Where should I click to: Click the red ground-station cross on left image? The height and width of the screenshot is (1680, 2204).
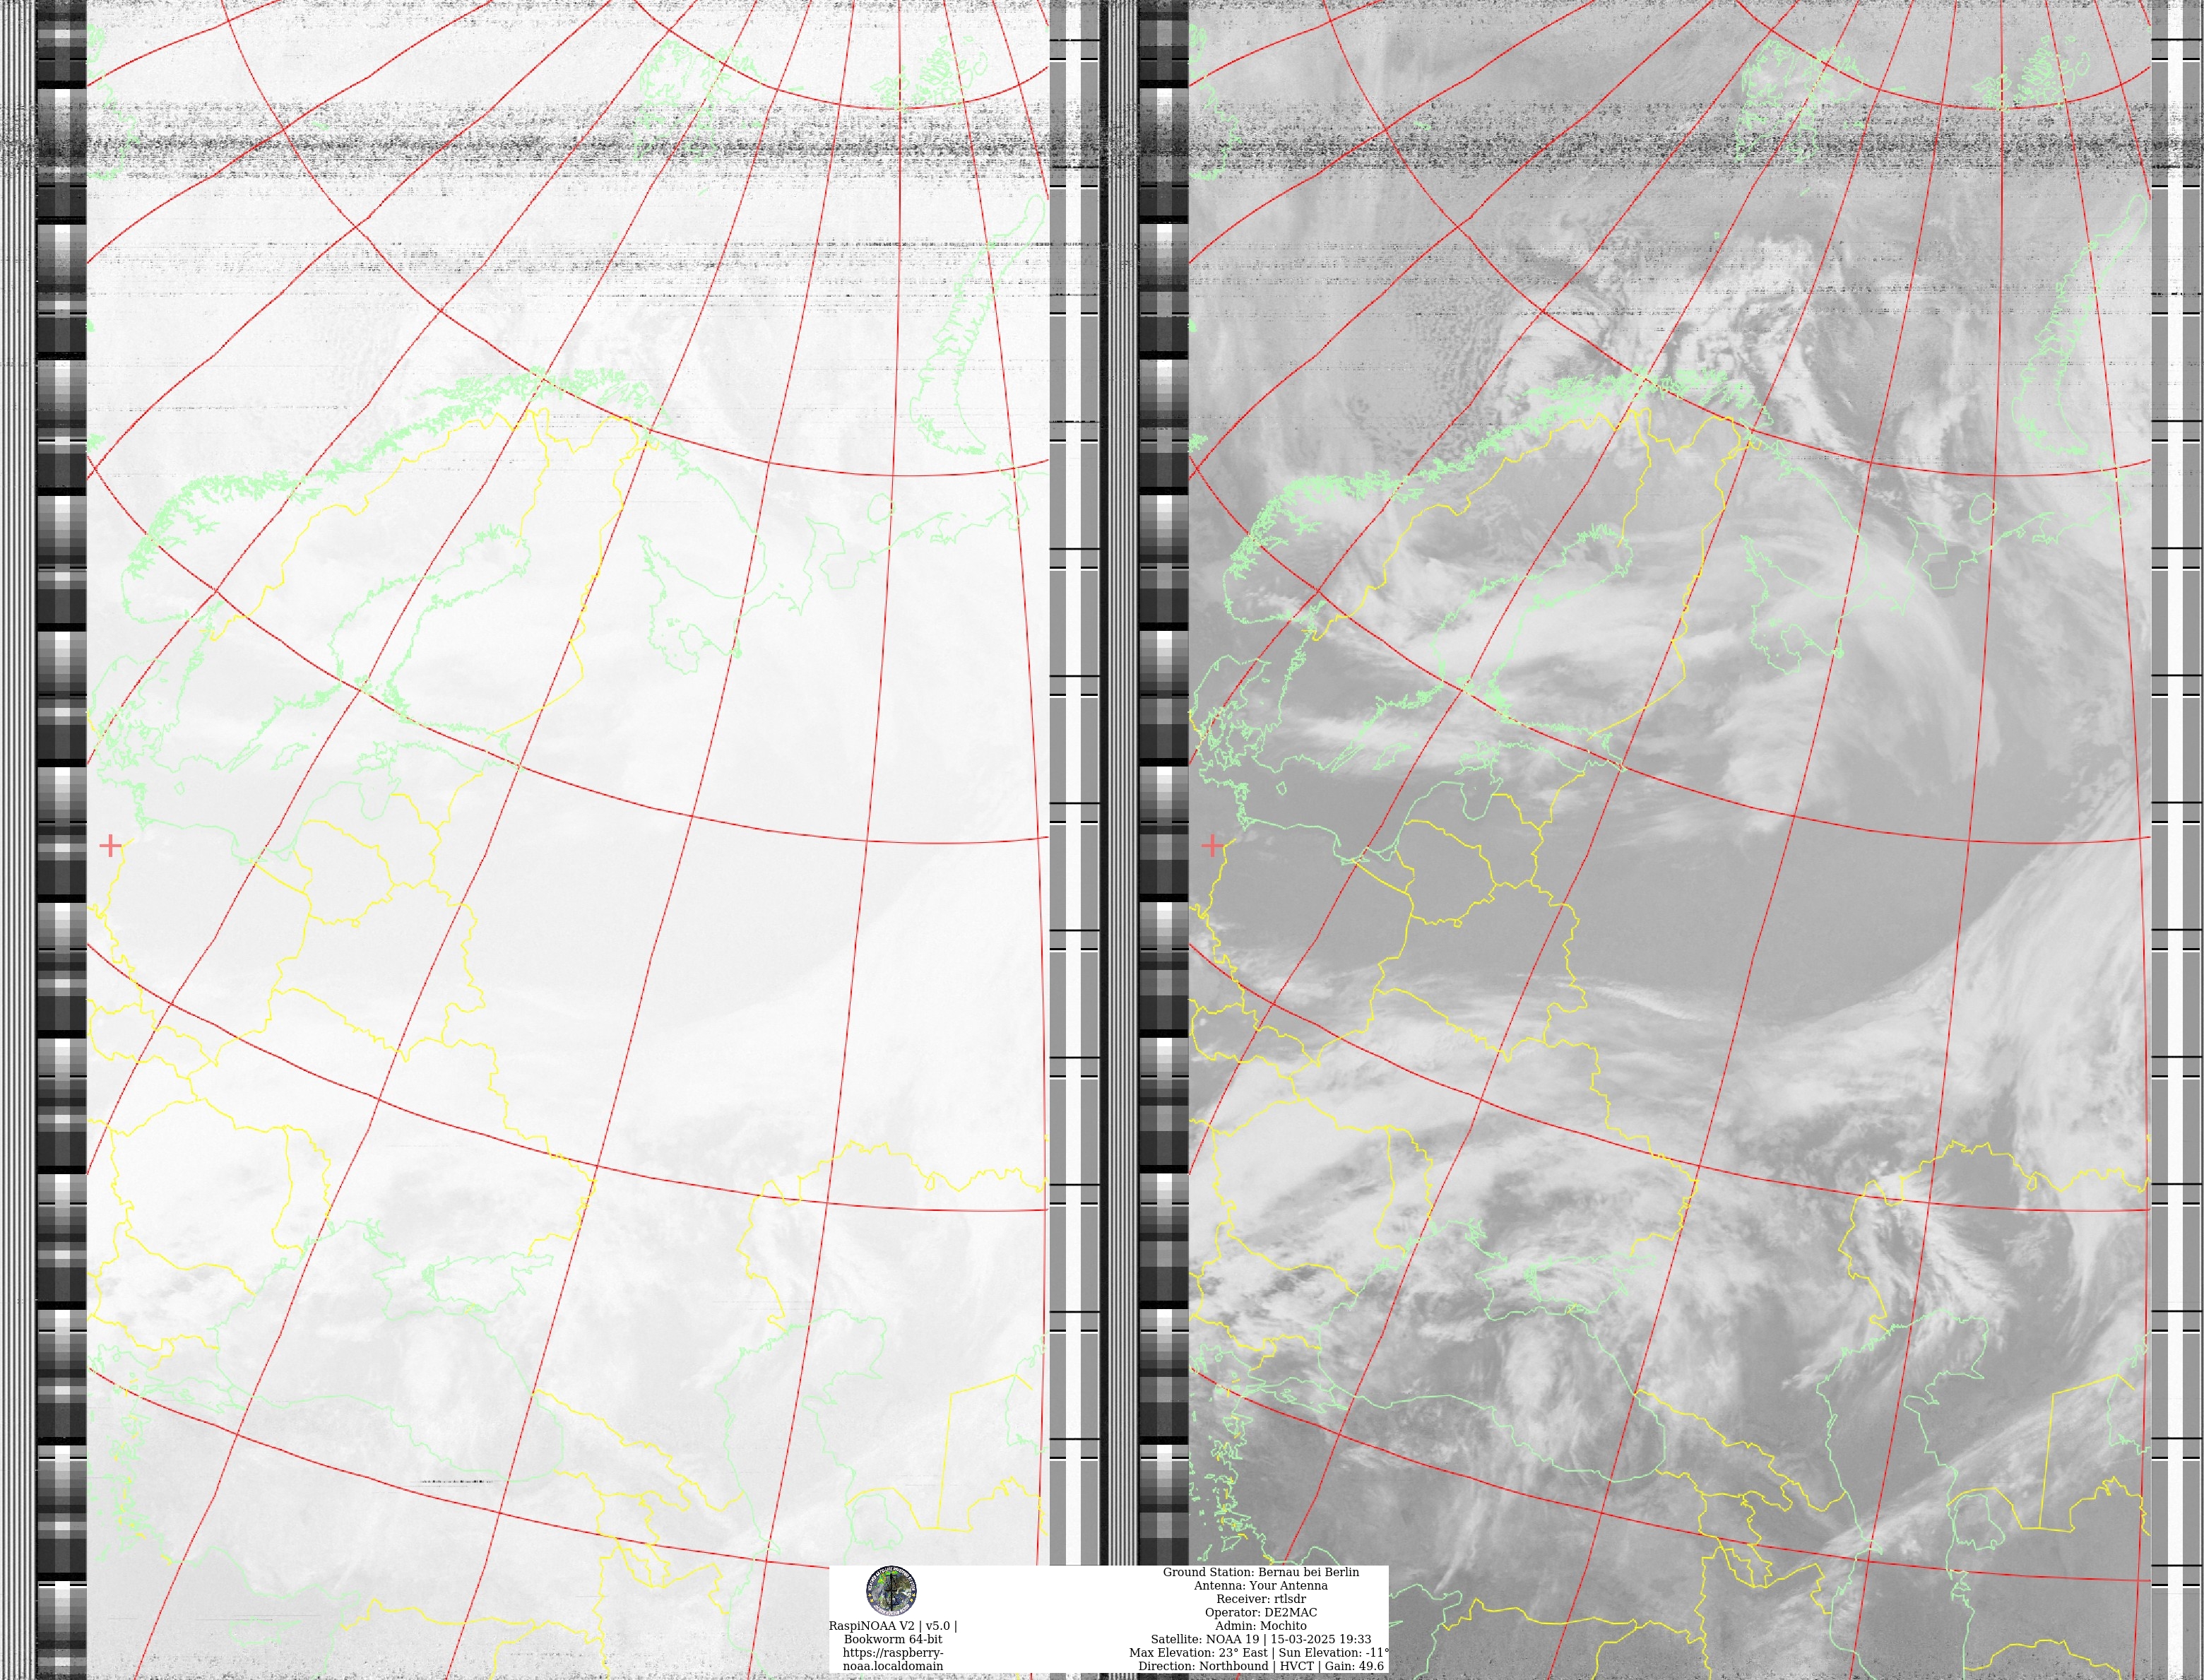[110, 846]
